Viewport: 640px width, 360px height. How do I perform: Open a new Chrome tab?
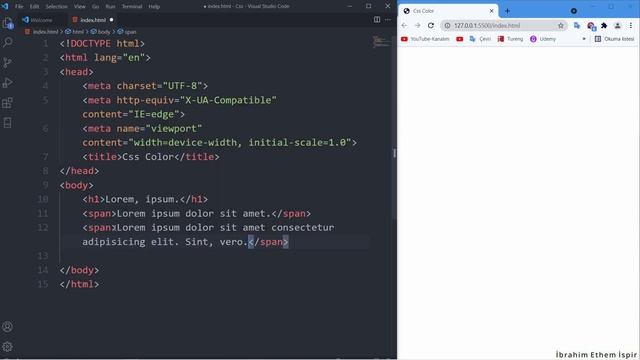click(507, 11)
